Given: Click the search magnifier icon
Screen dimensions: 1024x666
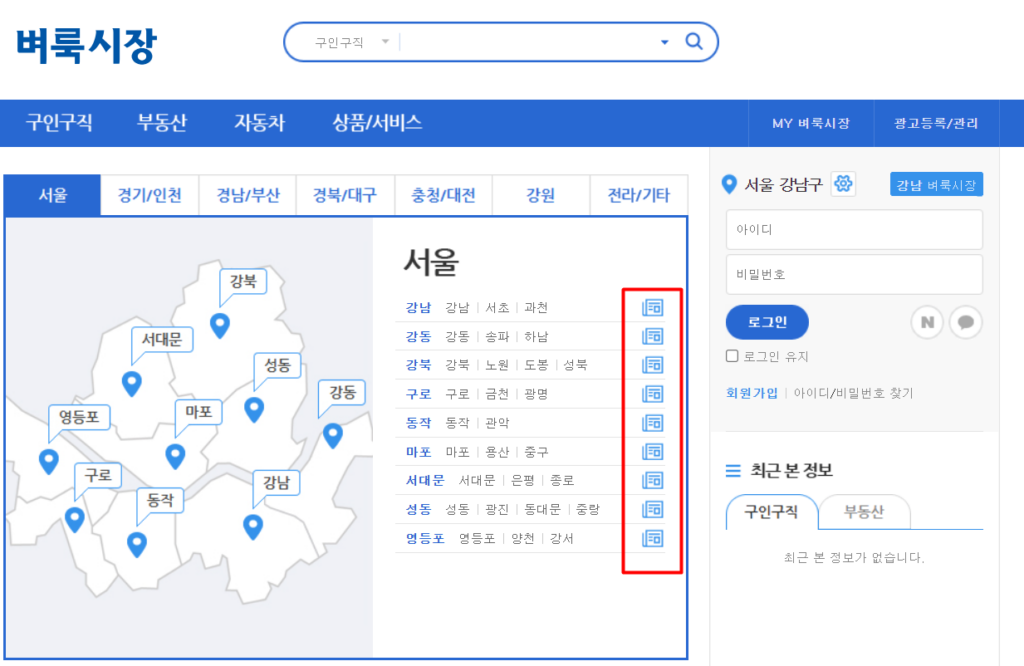Looking at the screenshot, I should coord(694,41).
